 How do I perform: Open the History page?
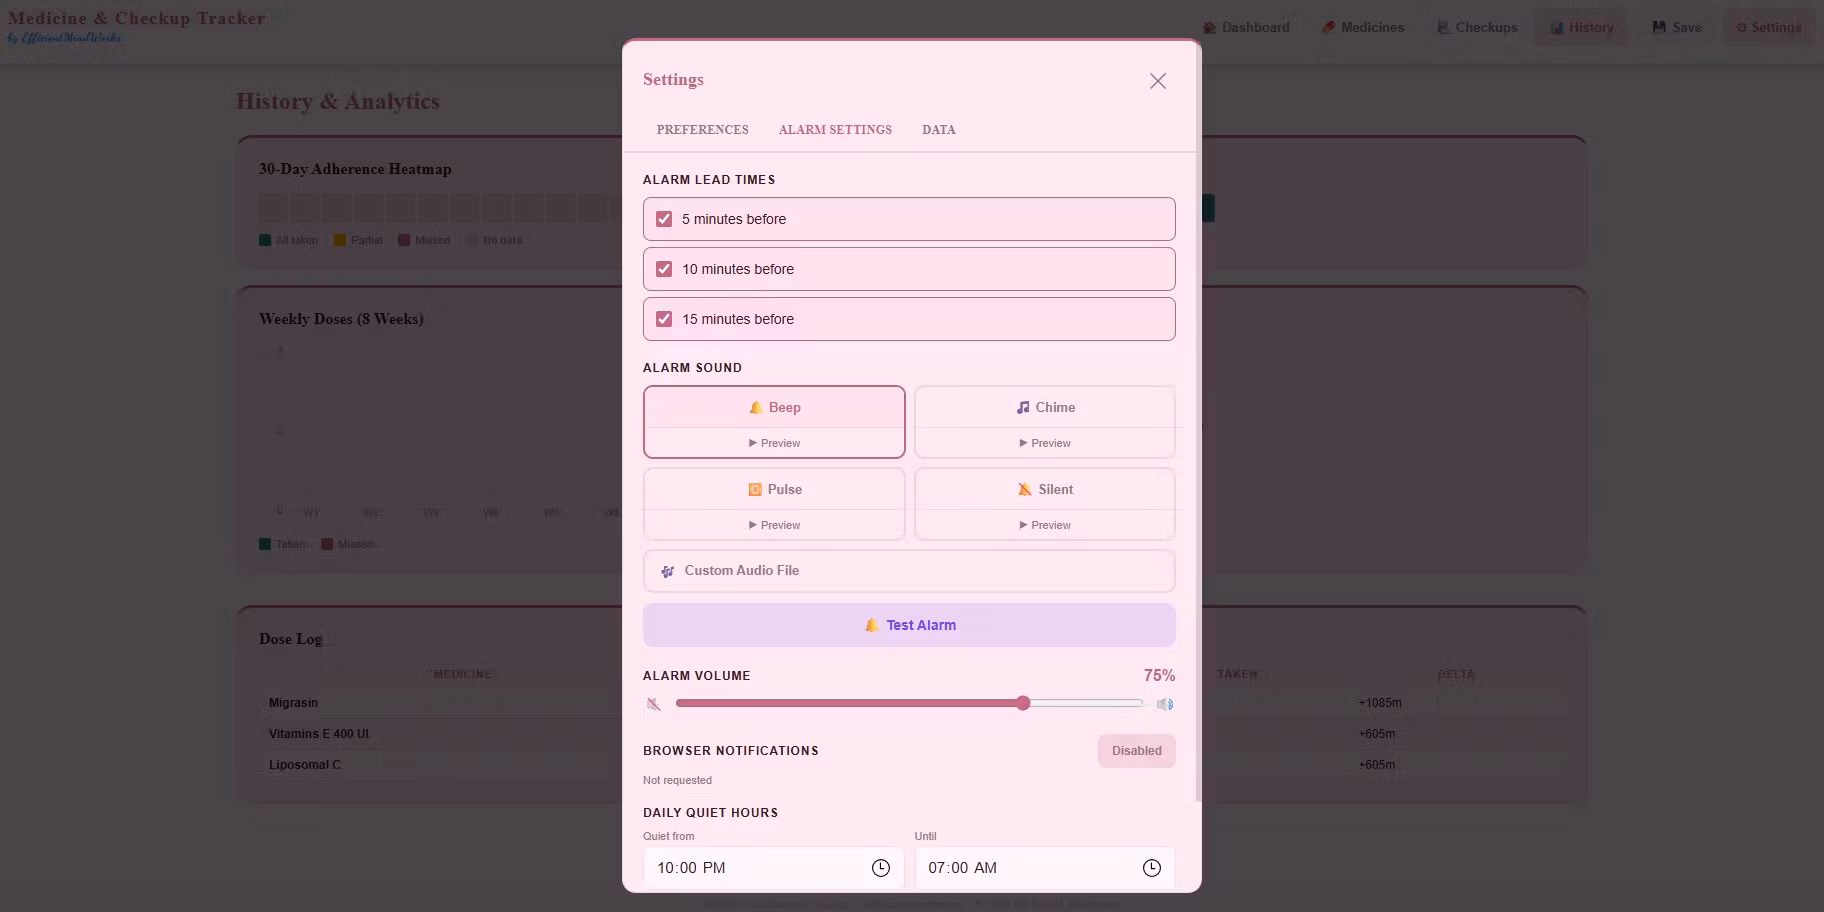pyautogui.click(x=1582, y=27)
